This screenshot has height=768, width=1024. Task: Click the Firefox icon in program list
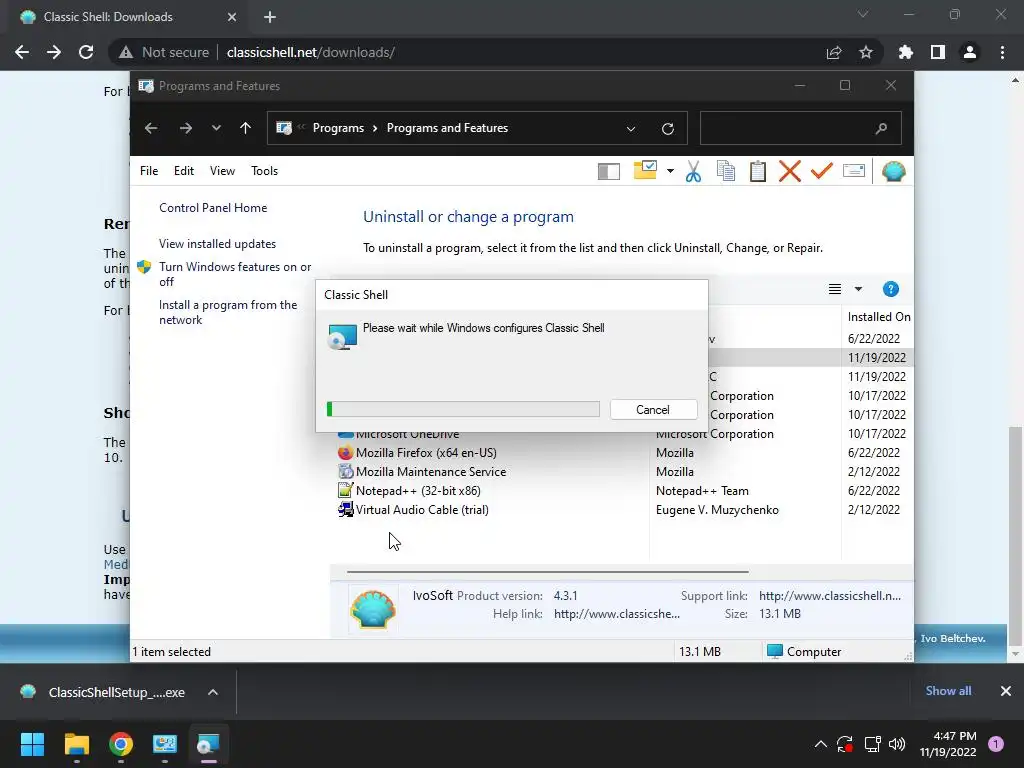click(345, 453)
